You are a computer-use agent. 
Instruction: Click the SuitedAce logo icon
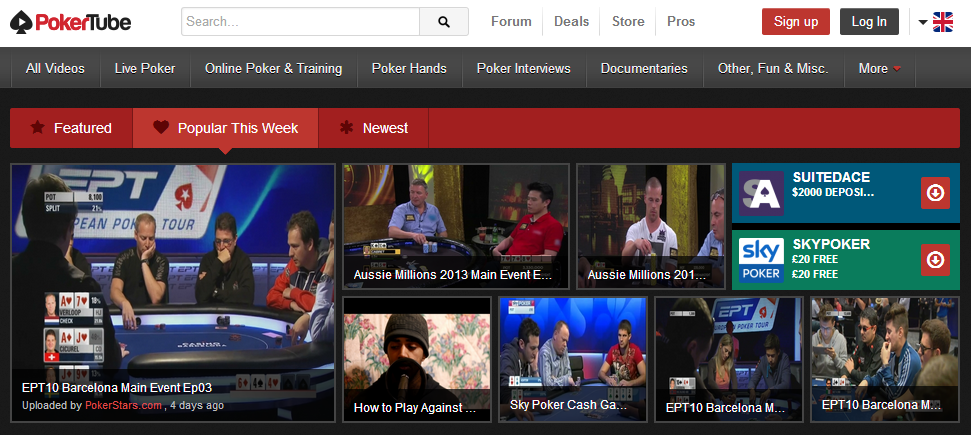pos(761,194)
